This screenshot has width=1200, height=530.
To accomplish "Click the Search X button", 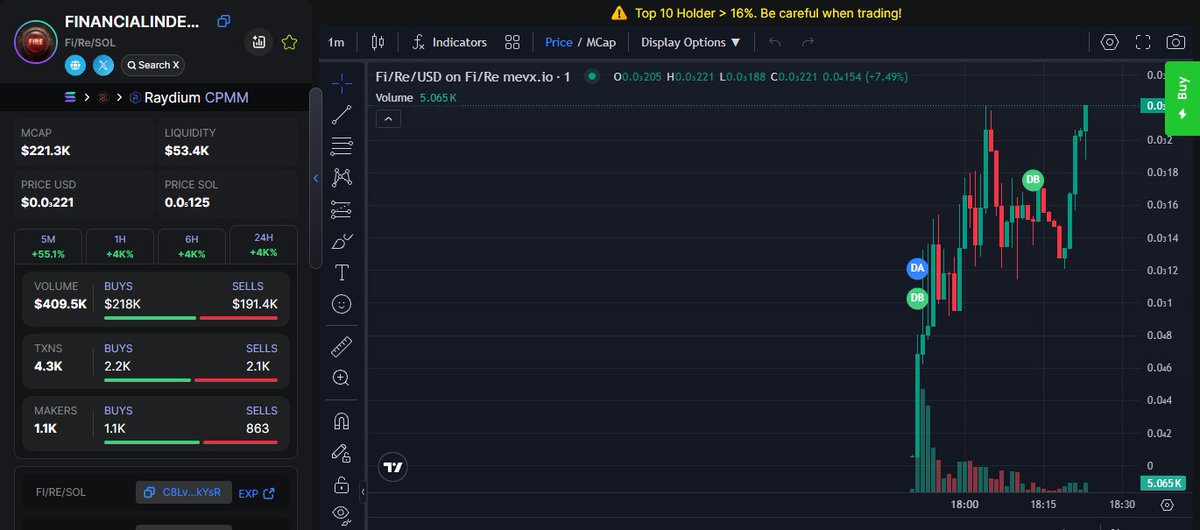I will pos(152,65).
